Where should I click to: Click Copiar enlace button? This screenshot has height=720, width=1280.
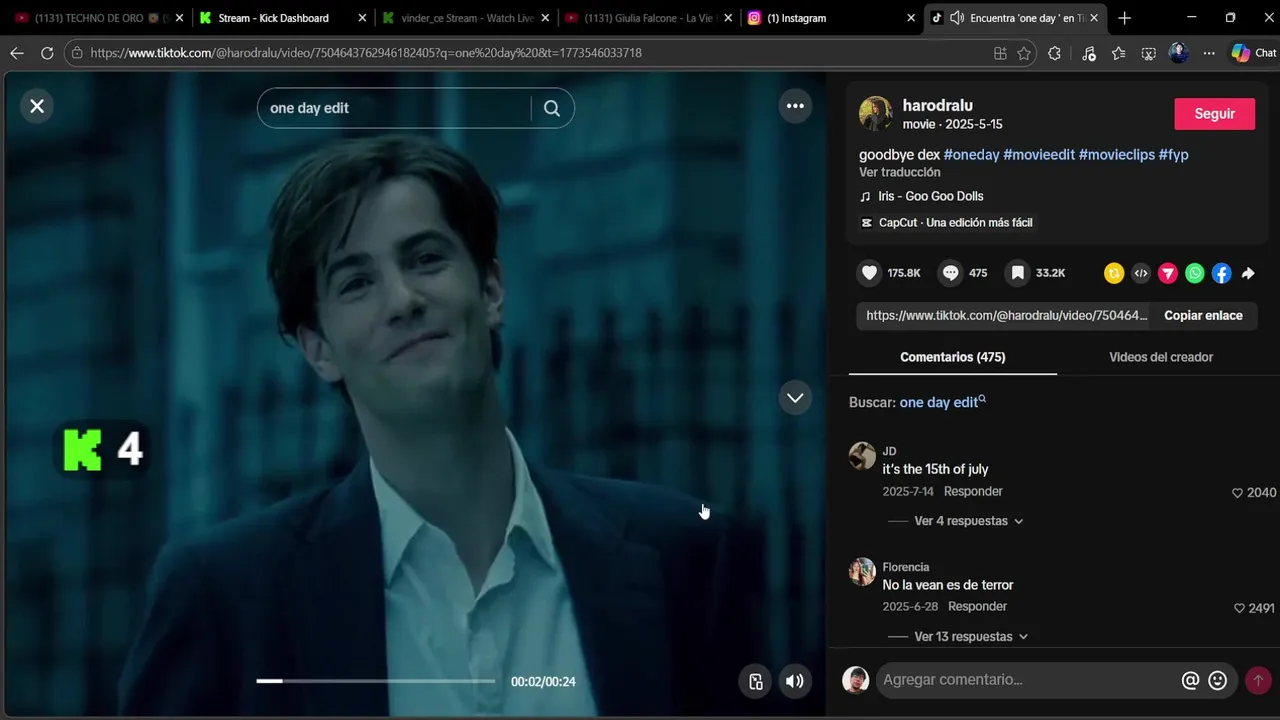click(1203, 315)
